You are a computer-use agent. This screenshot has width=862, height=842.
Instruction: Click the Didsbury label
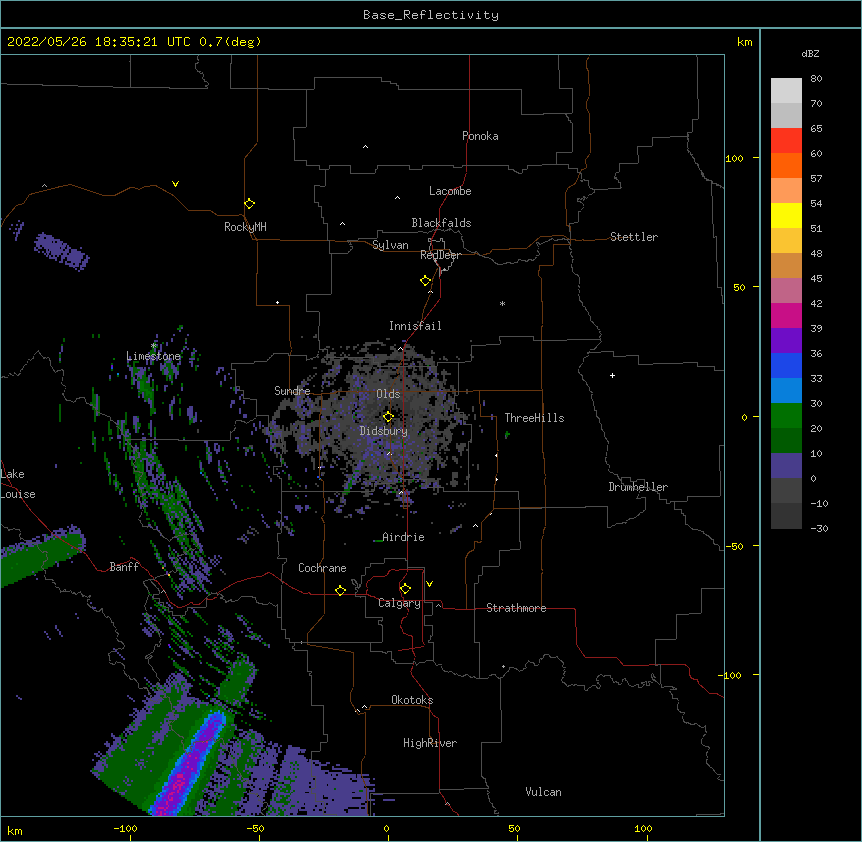point(384,431)
